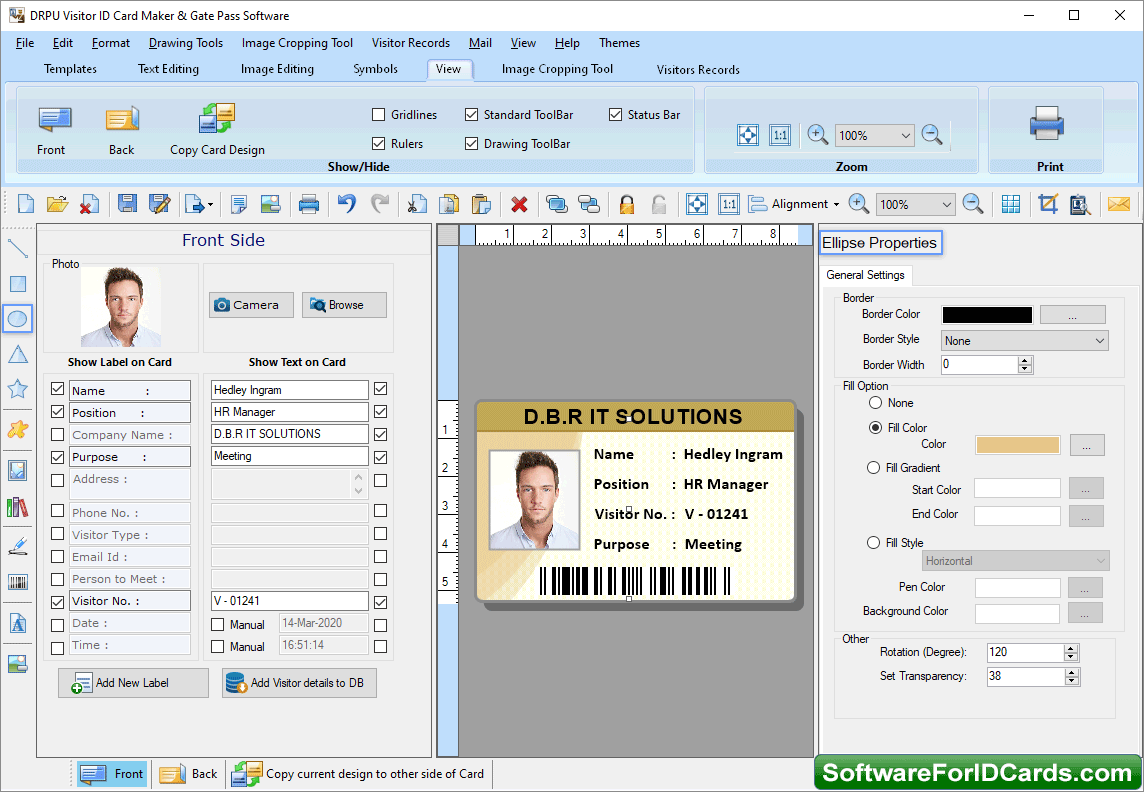Increase the Rotation degree spinner
1144x792 pixels.
click(1071, 648)
